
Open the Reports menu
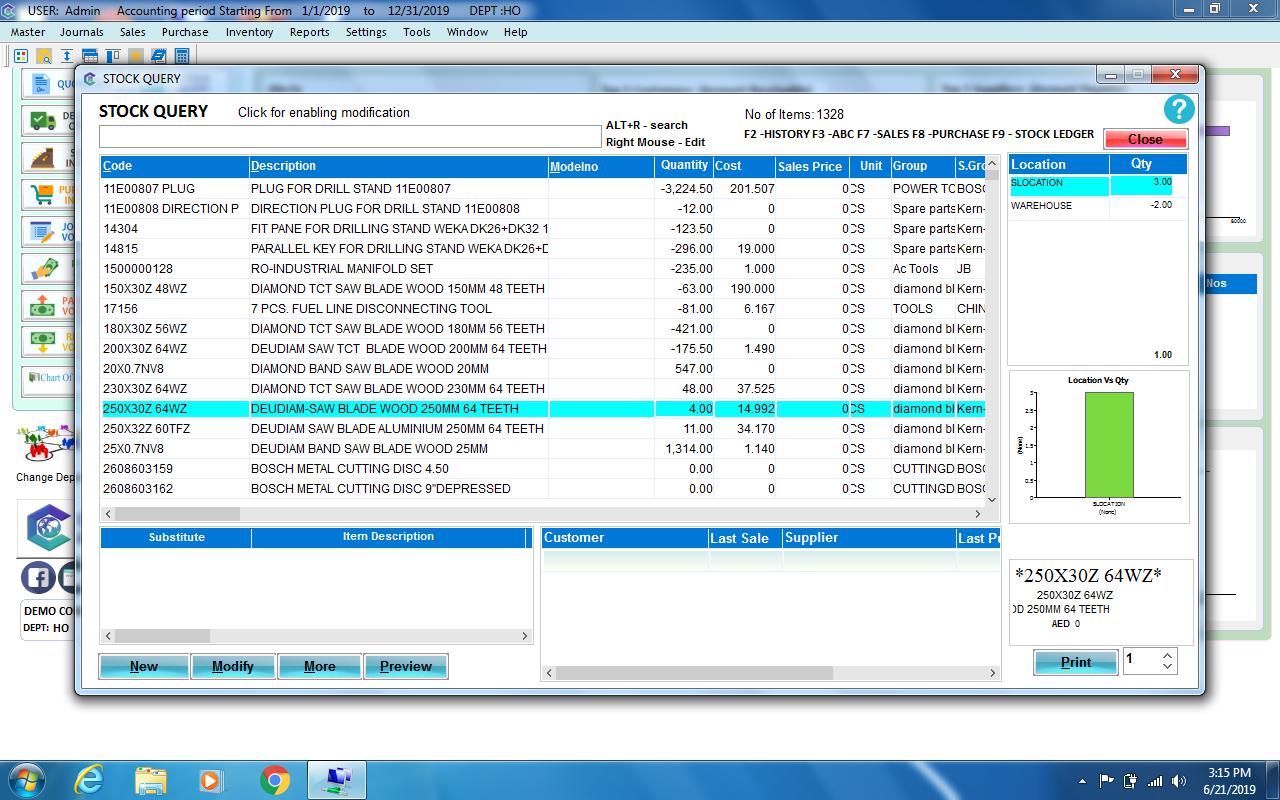(309, 32)
